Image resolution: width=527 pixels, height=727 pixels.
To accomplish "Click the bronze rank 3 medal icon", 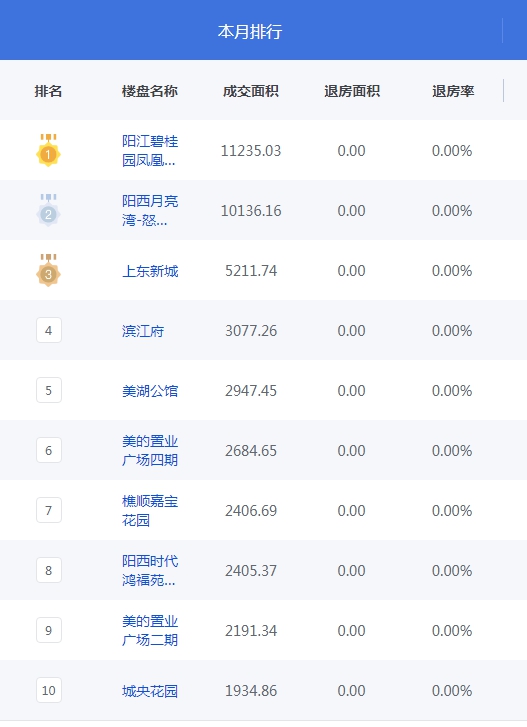I will point(48,270).
